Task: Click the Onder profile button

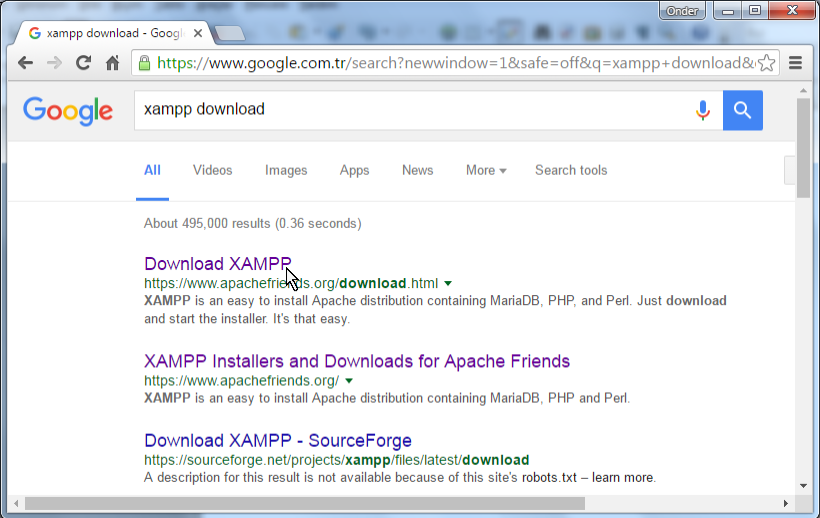Action: (682, 11)
